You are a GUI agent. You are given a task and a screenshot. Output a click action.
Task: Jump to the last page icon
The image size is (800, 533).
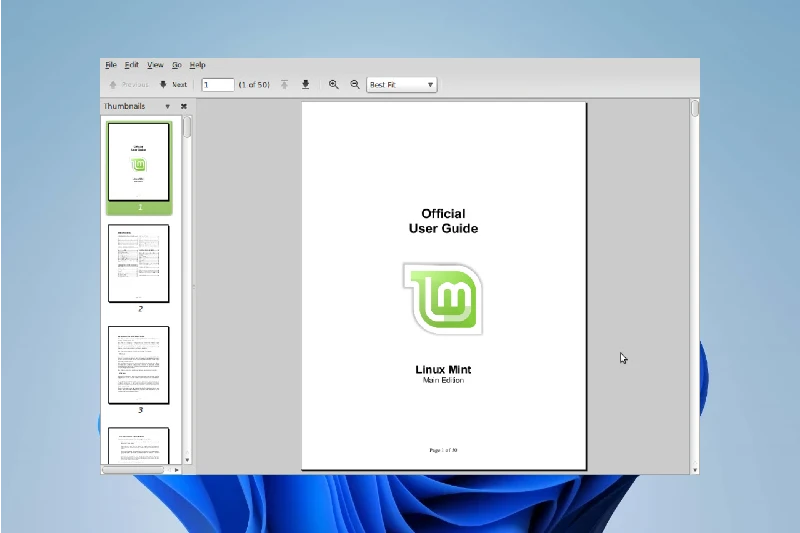306,85
